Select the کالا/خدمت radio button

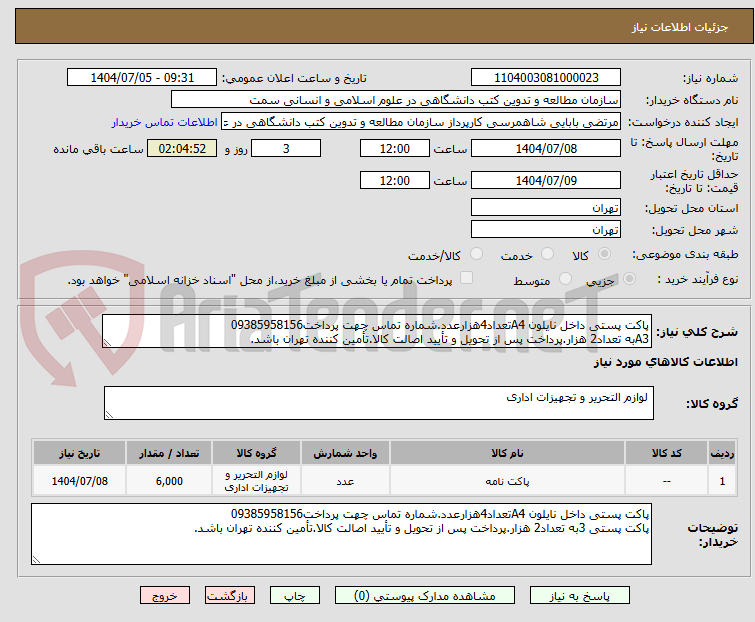pyautogui.click(x=476, y=254)
